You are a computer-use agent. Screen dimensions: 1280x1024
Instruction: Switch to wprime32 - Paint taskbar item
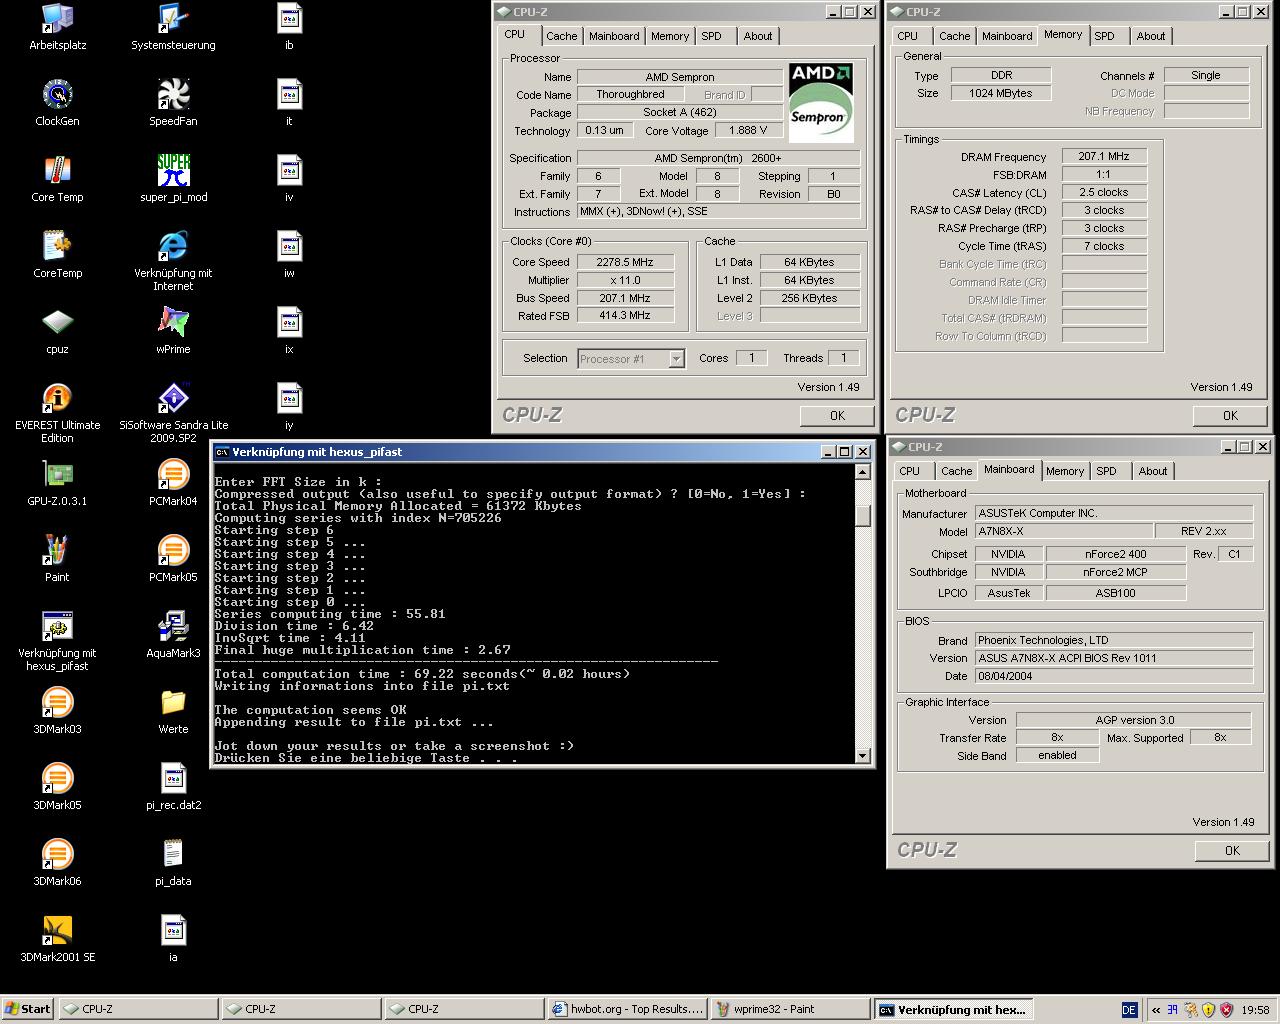pyautogui.click(x=790, y=1009)
